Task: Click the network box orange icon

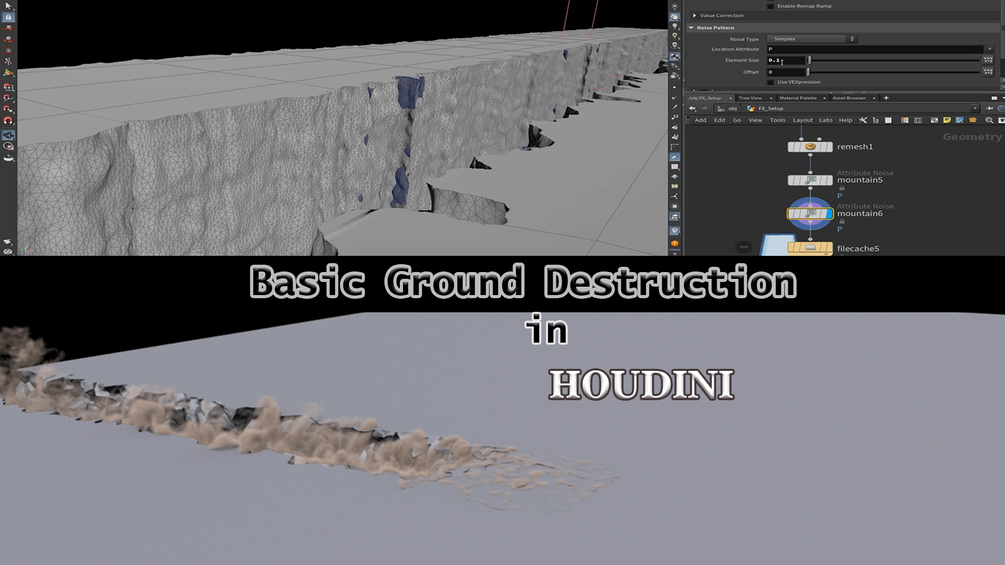Action: (972, 120)
